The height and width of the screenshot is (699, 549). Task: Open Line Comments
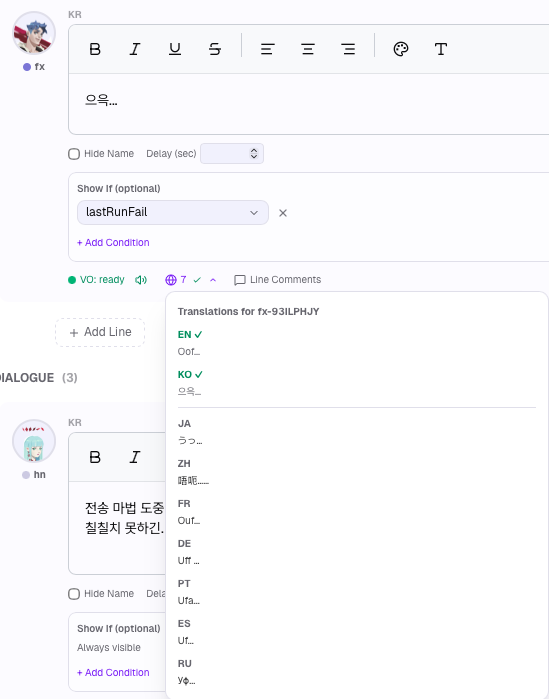click(278, 280)
